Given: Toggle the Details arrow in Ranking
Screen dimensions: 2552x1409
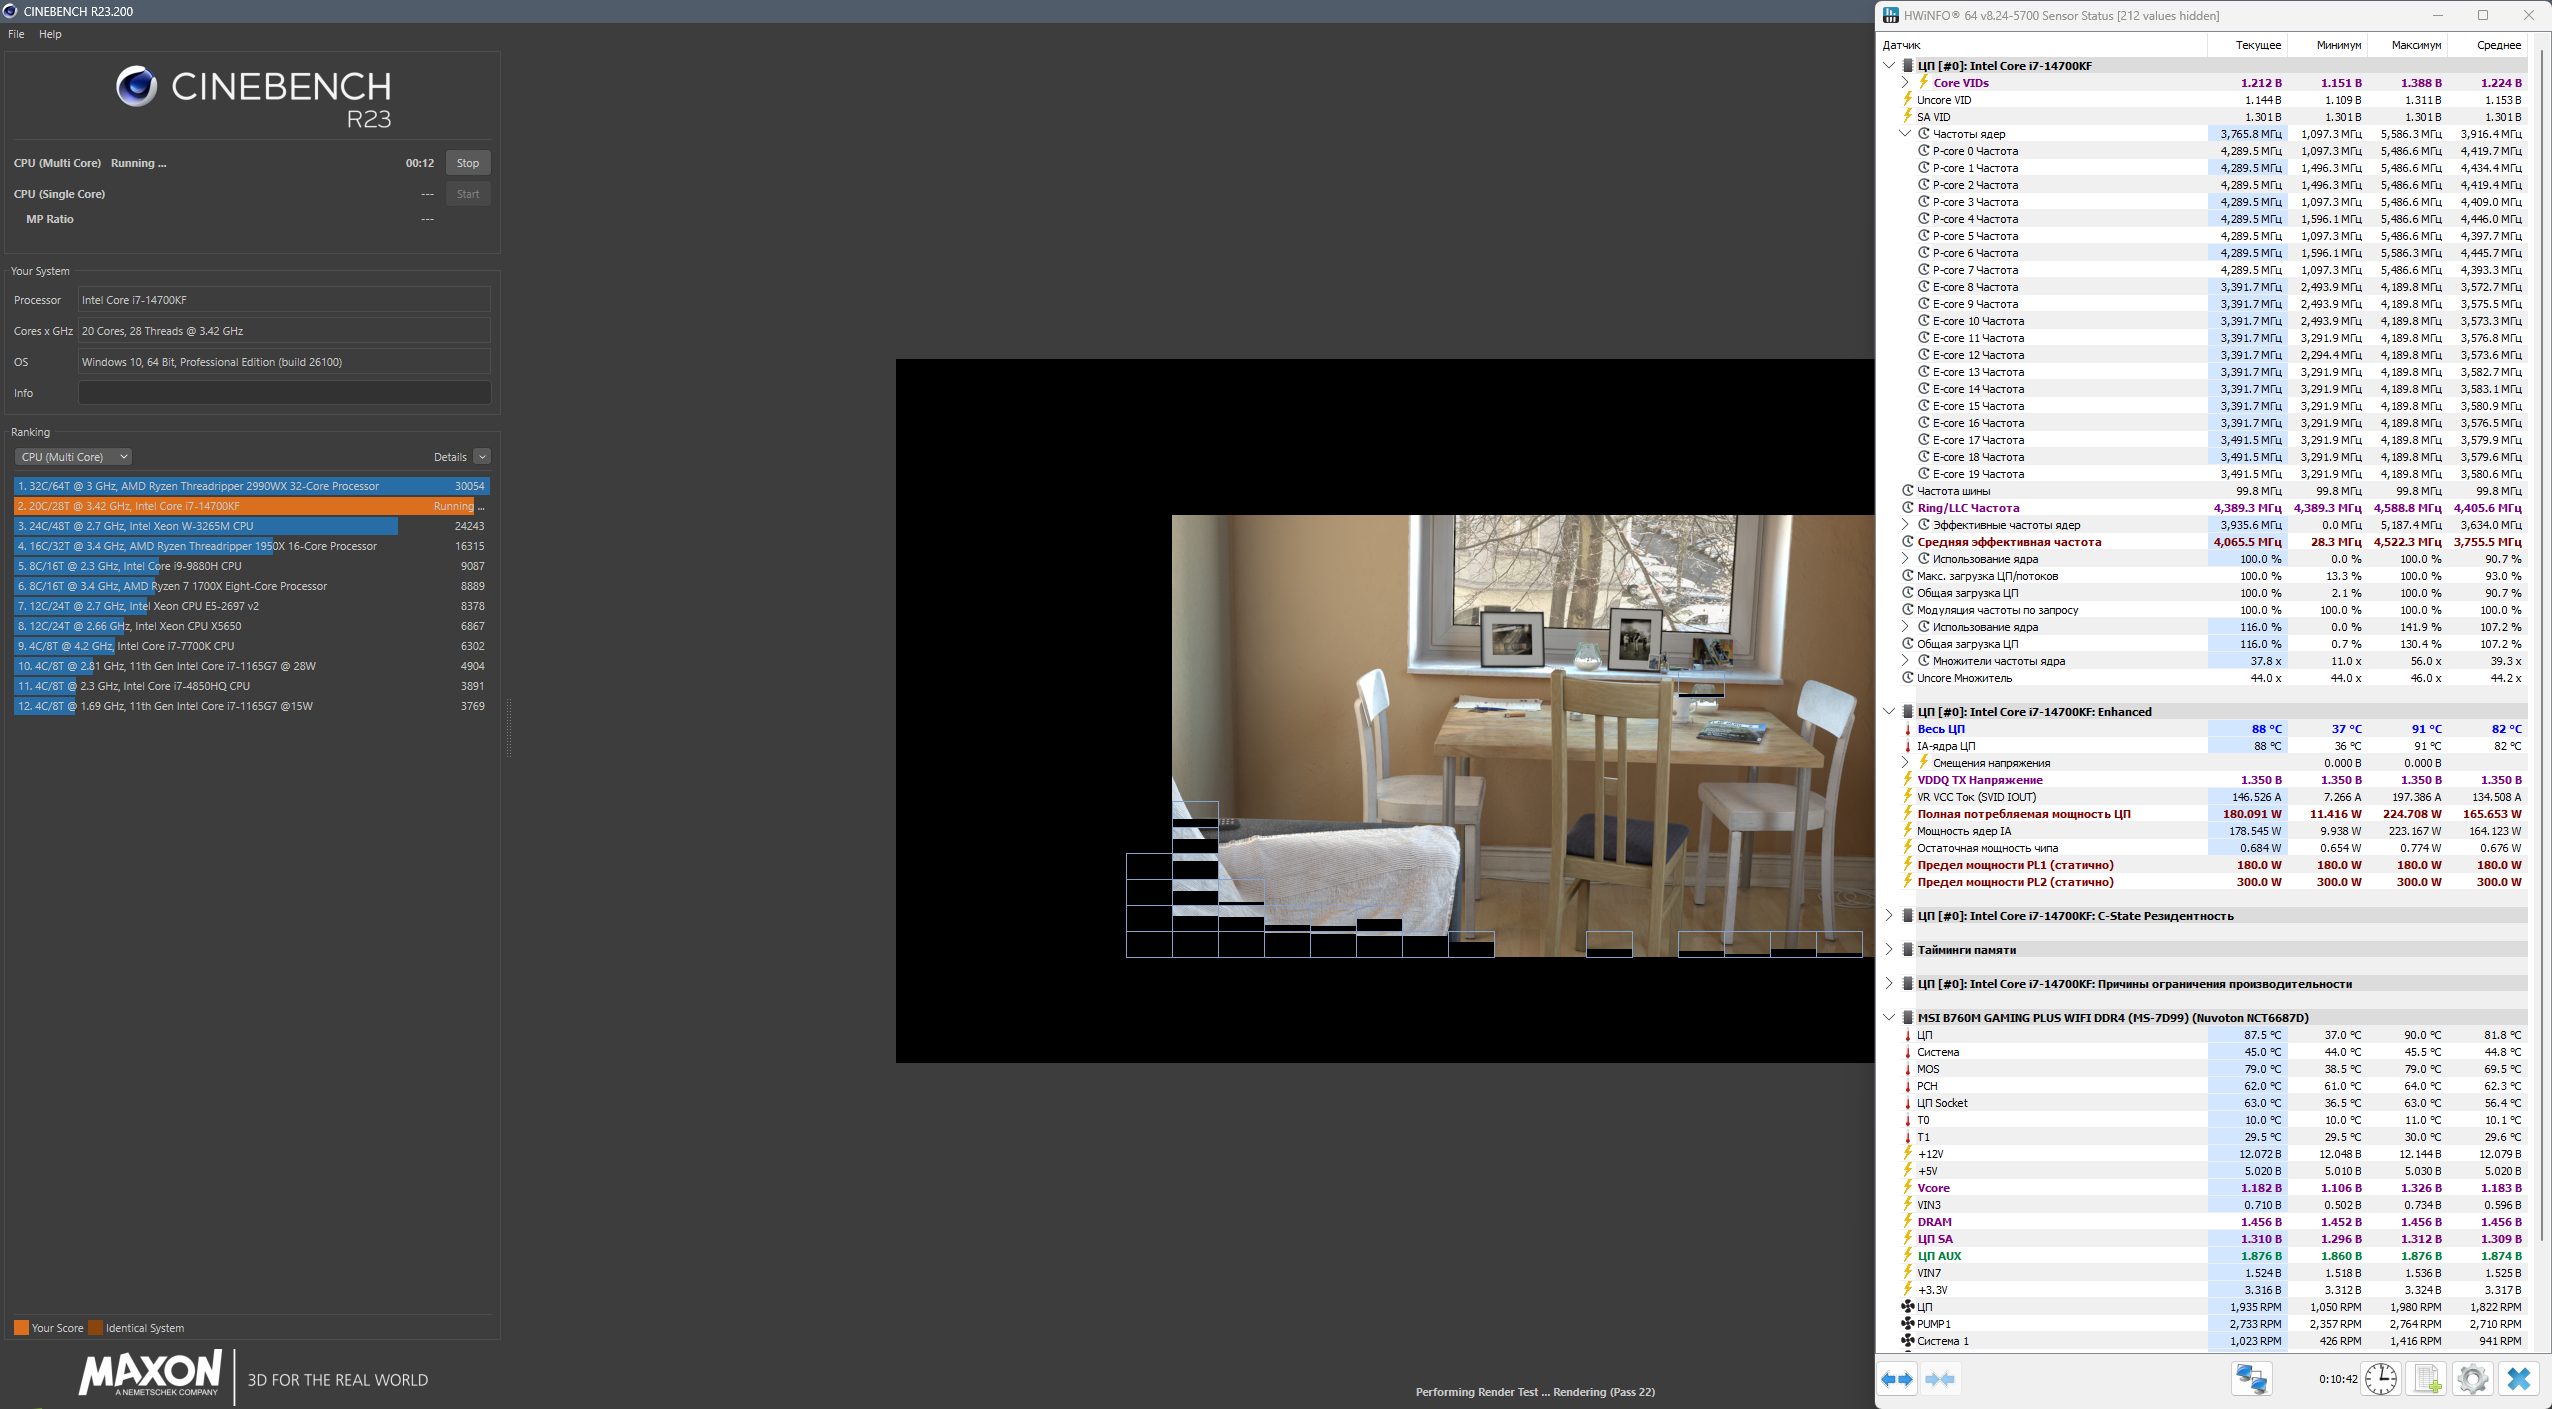Looking at the screenshot, I should coord(482,457).
